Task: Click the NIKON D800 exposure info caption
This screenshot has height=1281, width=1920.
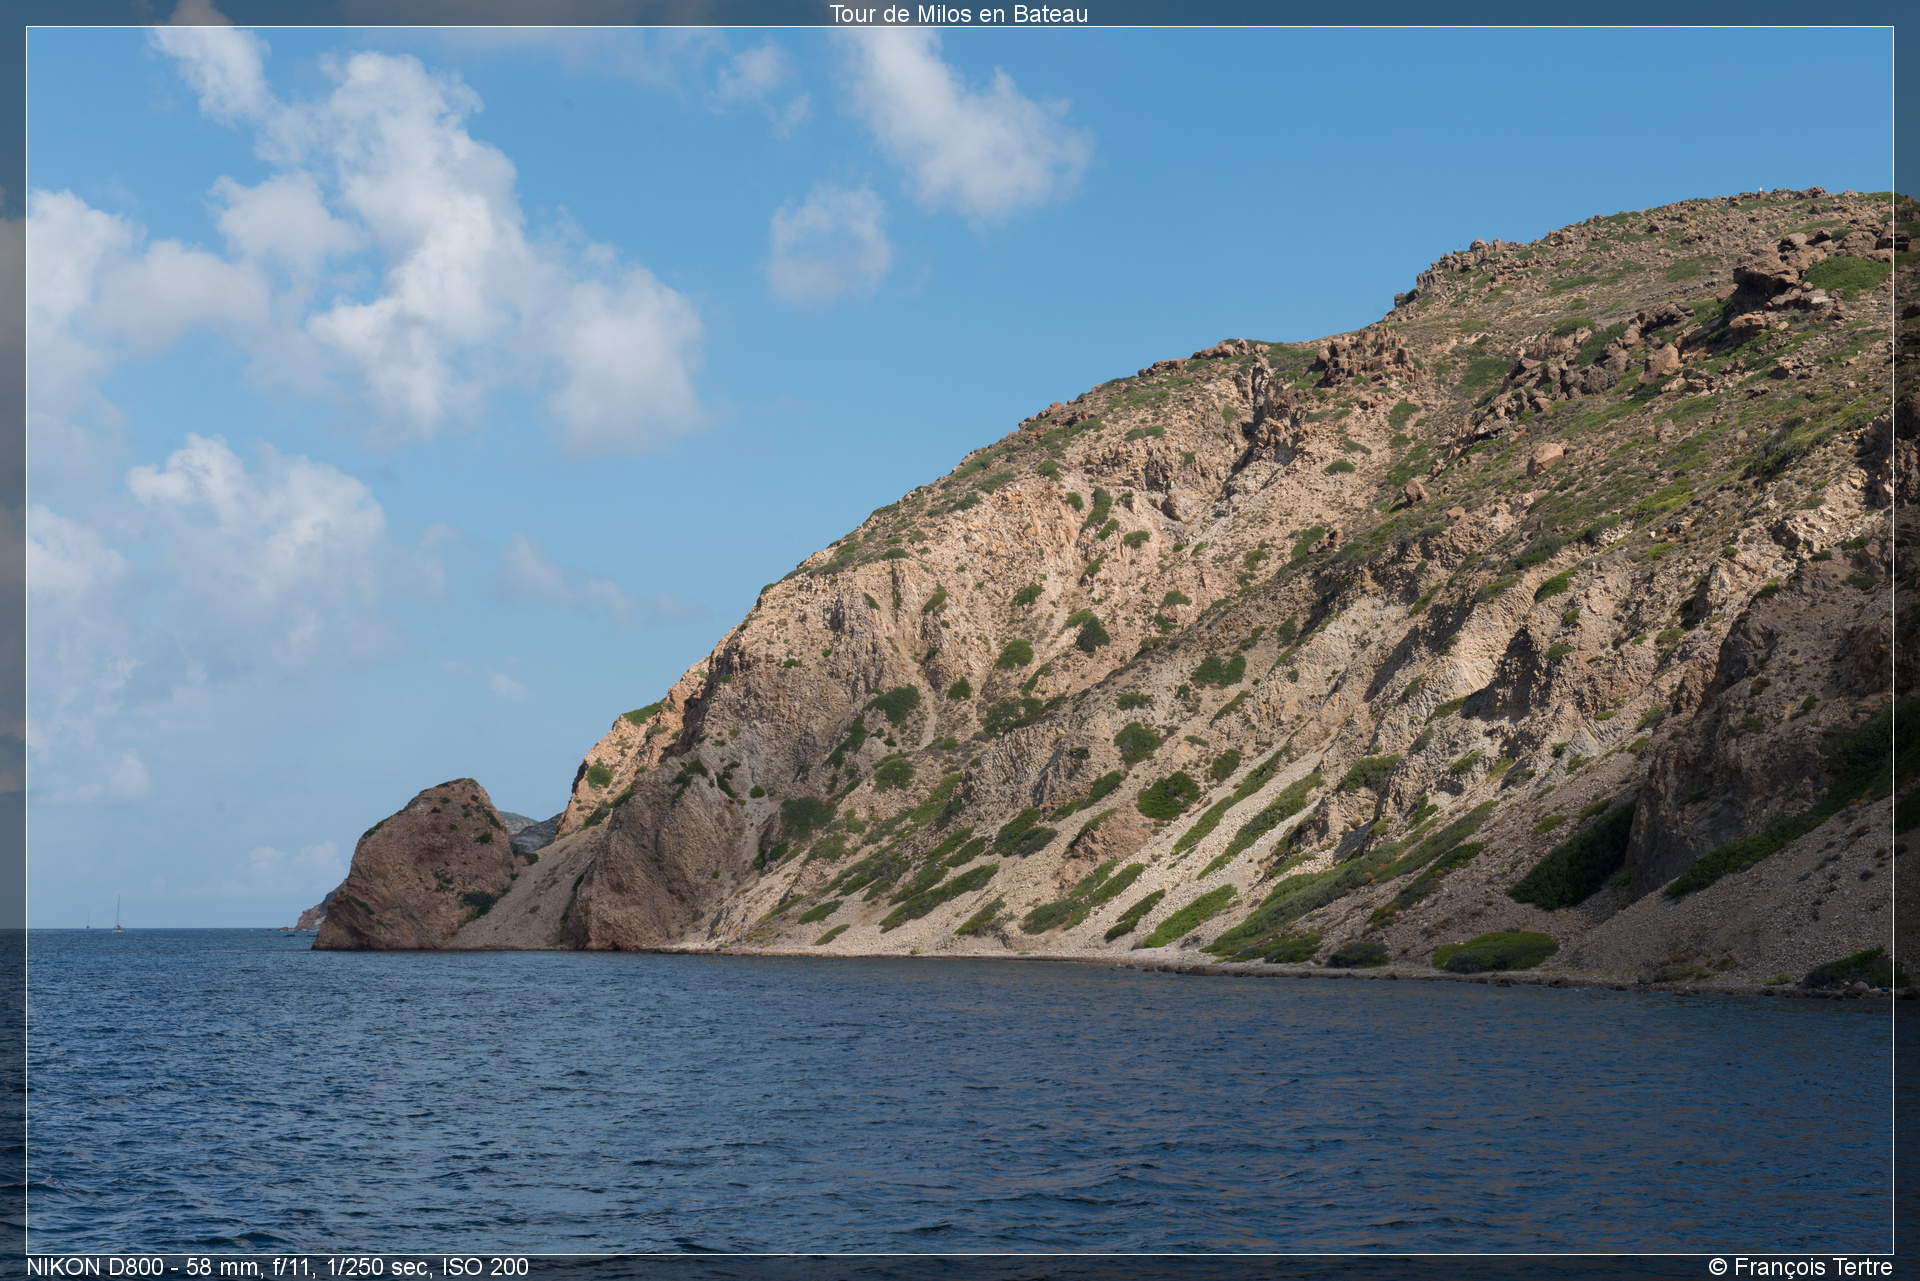Action: pyautogui.click(x=277, y=1267)
